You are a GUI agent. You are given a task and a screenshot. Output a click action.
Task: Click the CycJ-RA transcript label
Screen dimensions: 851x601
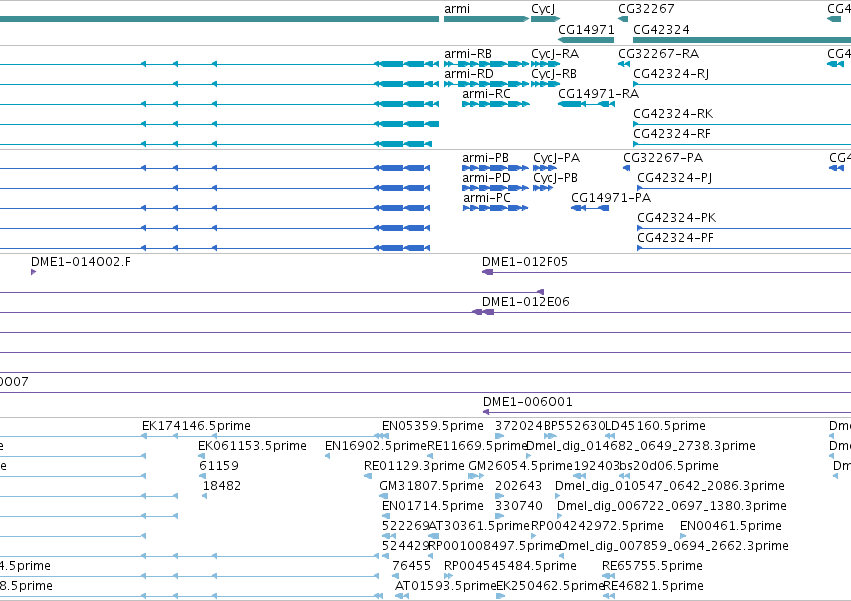pyautogui.click(x=555, y=54)
